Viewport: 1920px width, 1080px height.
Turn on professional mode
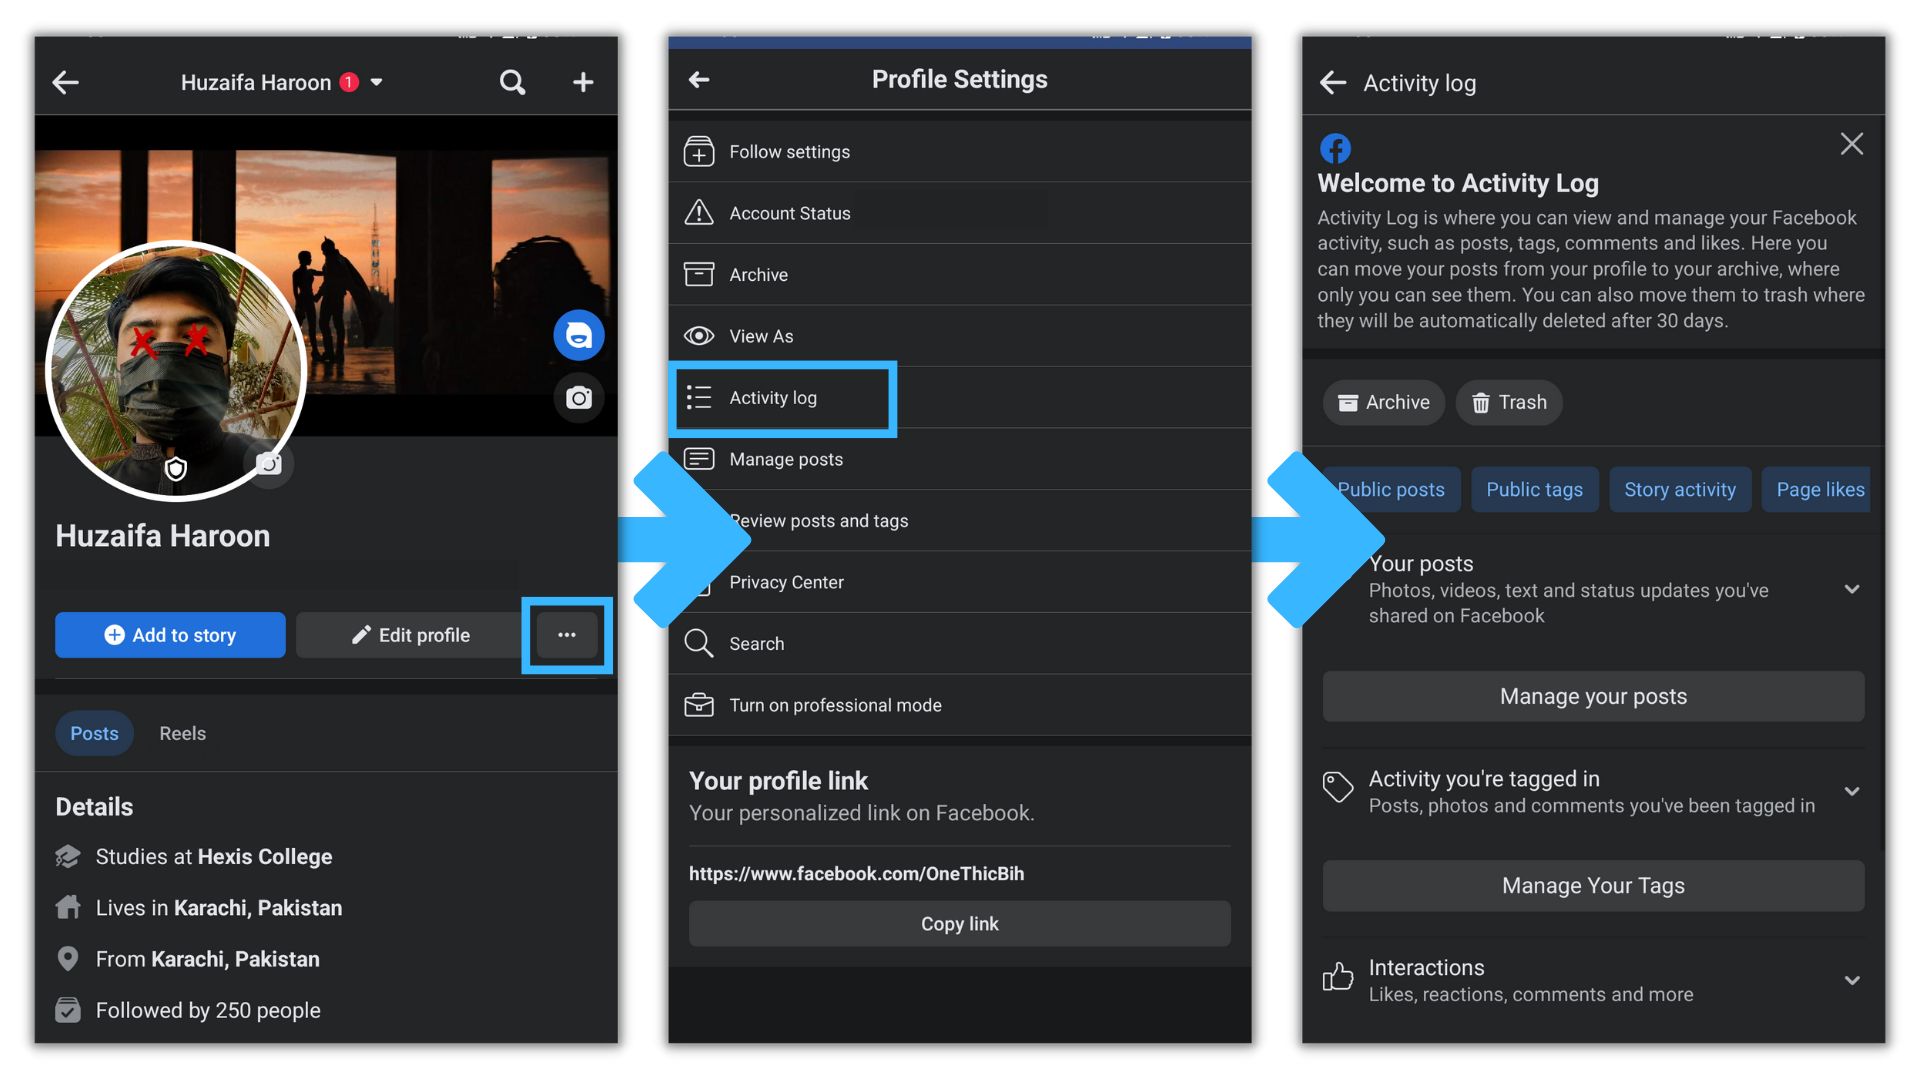pos(834,705)
